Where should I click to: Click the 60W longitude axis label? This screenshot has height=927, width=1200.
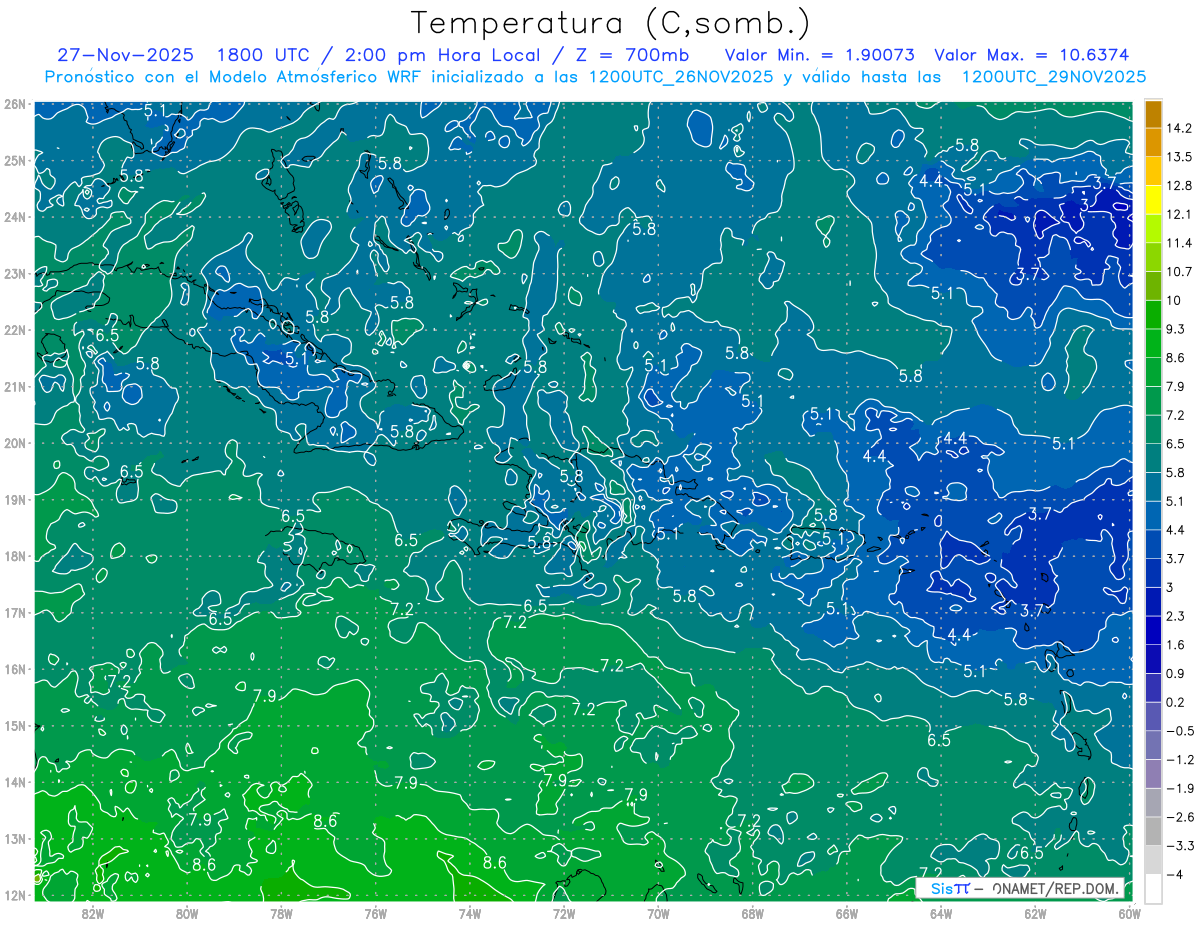1129,913
